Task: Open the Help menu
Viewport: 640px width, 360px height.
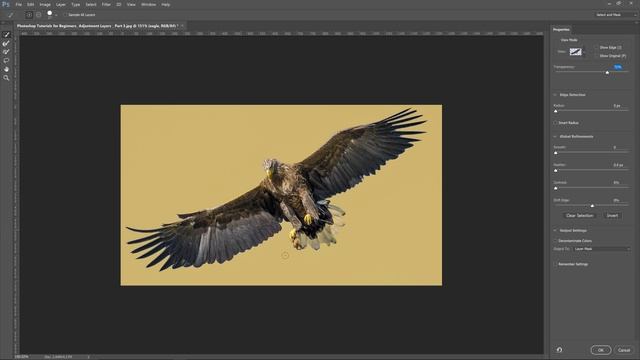Action: coord(165,4)
